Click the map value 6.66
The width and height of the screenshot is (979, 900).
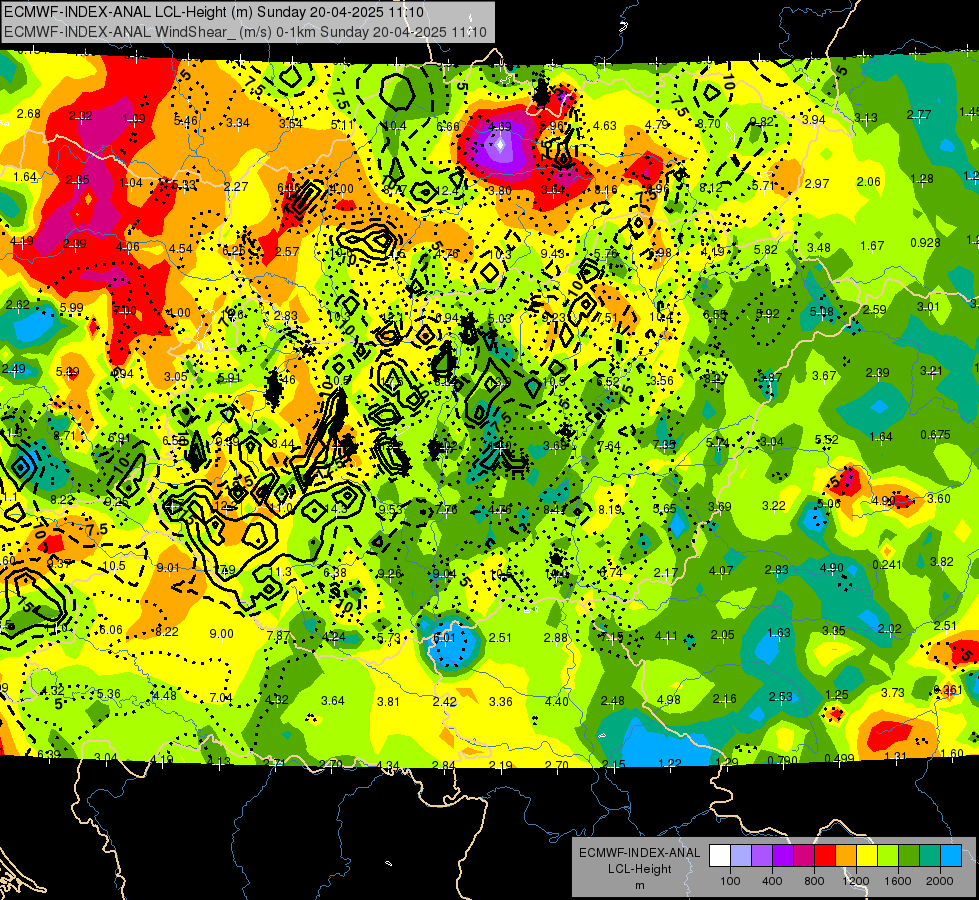click(448, 127)
